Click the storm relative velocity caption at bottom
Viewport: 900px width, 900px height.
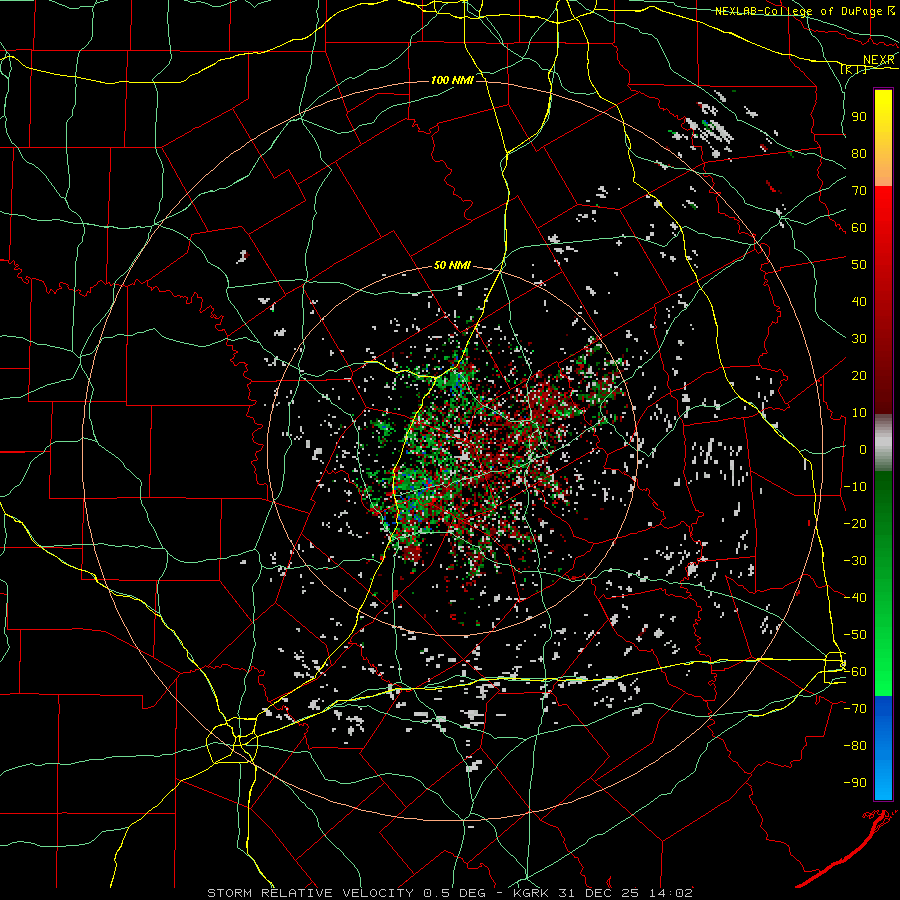[450, 893]
